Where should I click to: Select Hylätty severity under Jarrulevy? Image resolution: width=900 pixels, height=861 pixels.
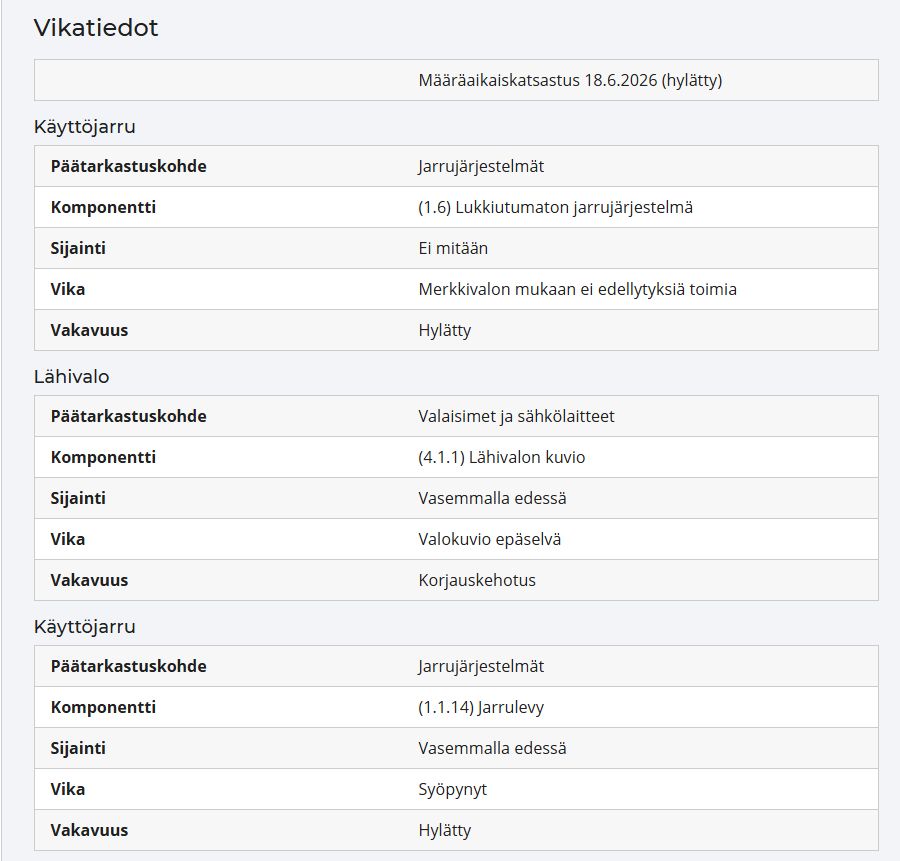445,831
